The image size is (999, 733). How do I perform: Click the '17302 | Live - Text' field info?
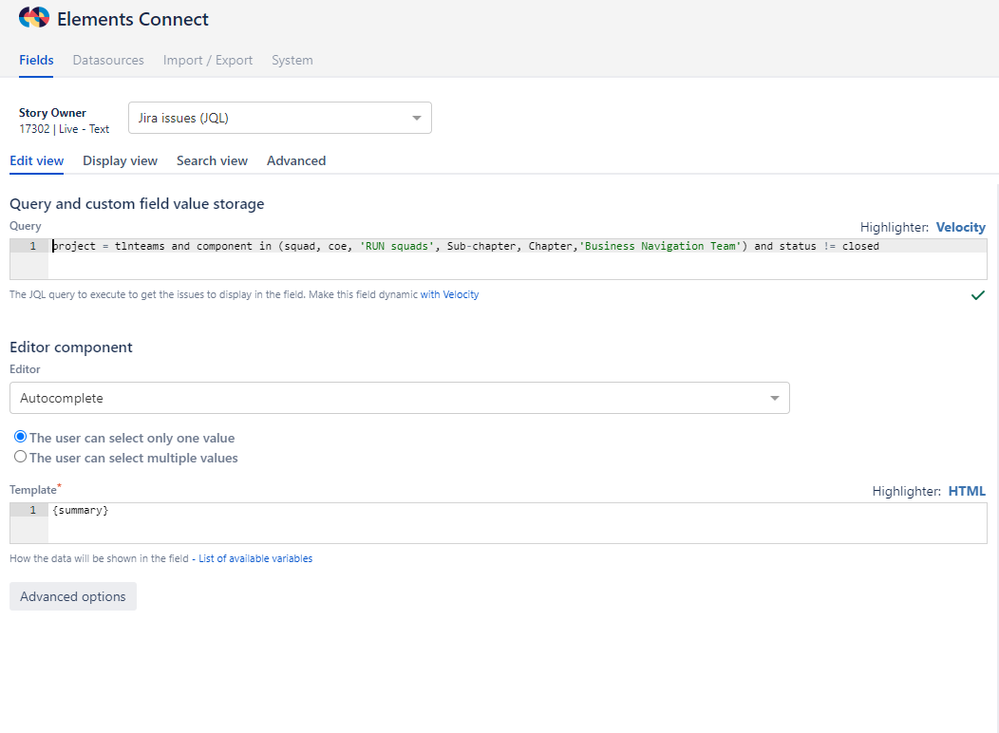click(64, 129)
